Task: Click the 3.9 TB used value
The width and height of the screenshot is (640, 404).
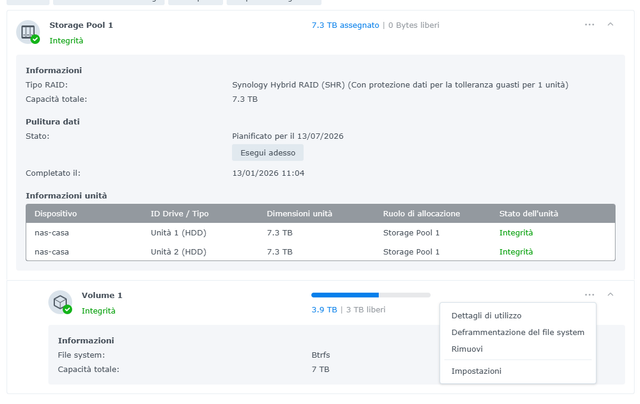Action: click(324, 310)
